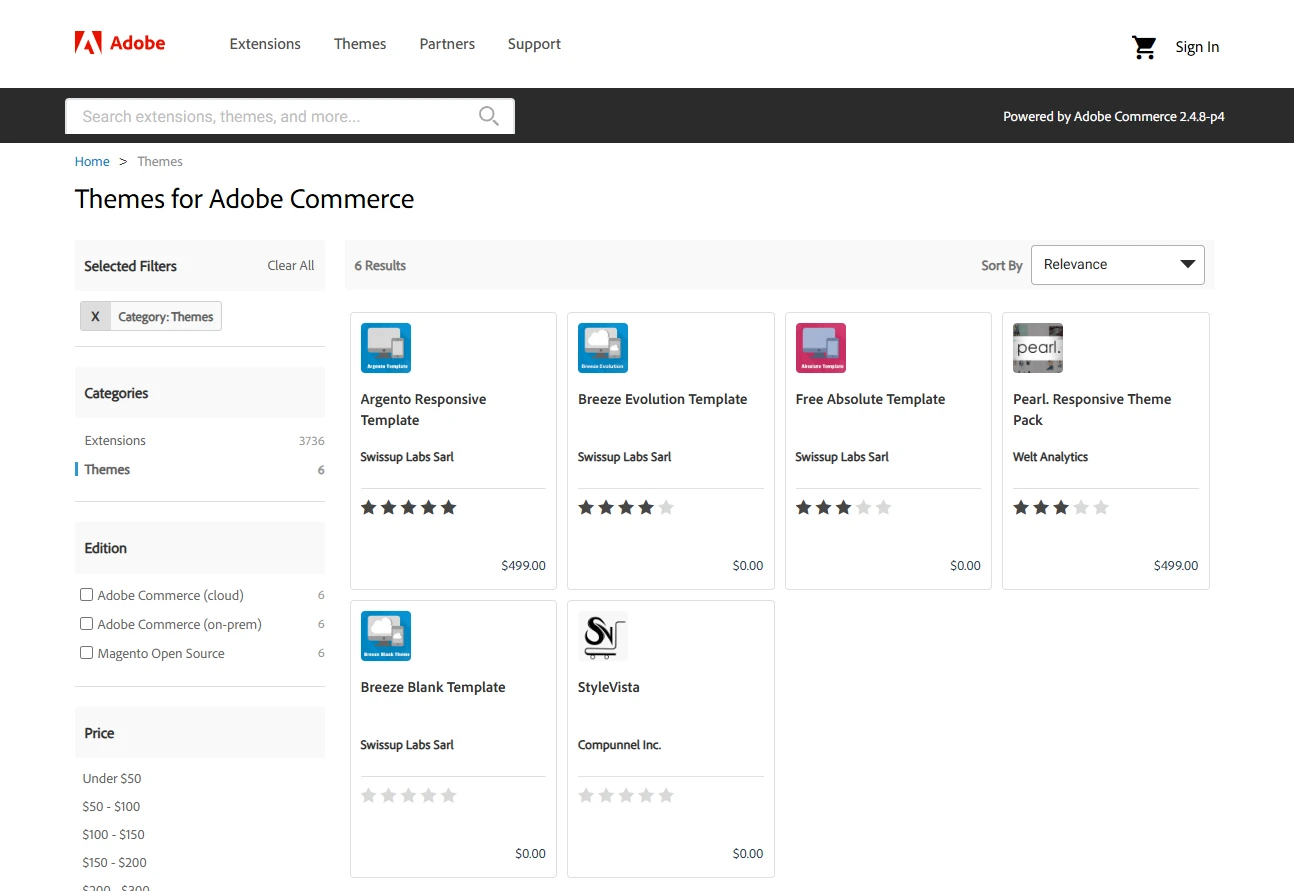Click the Pearl Responsive Theme Pack thumbnail icon
This screenshot has width=1294, height=891.
pyautogui.click(x=1037, y=347)
